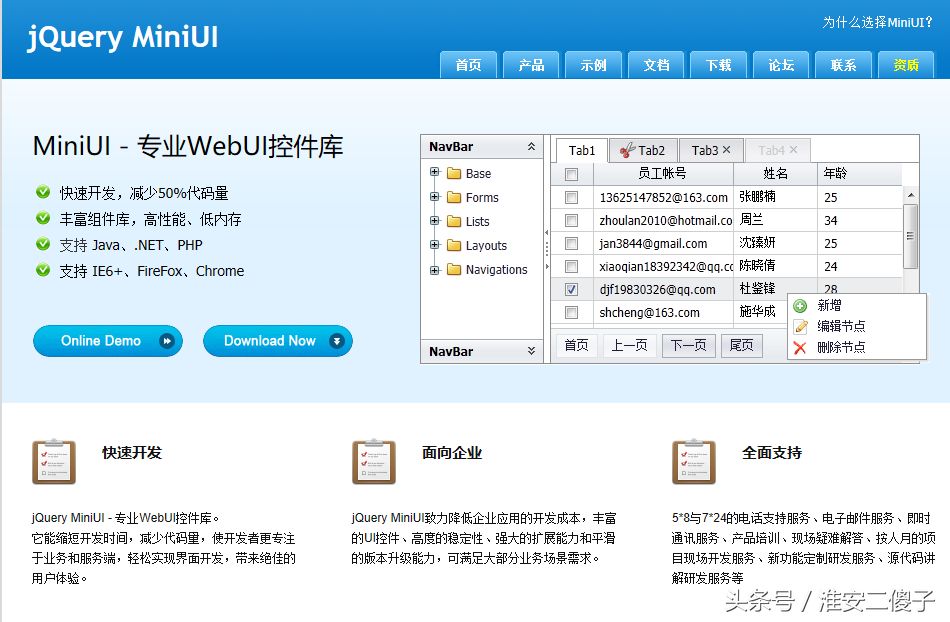The image size is (950, 622).
Task: Click the 上一页 pager button
Action: coord(629,346)
